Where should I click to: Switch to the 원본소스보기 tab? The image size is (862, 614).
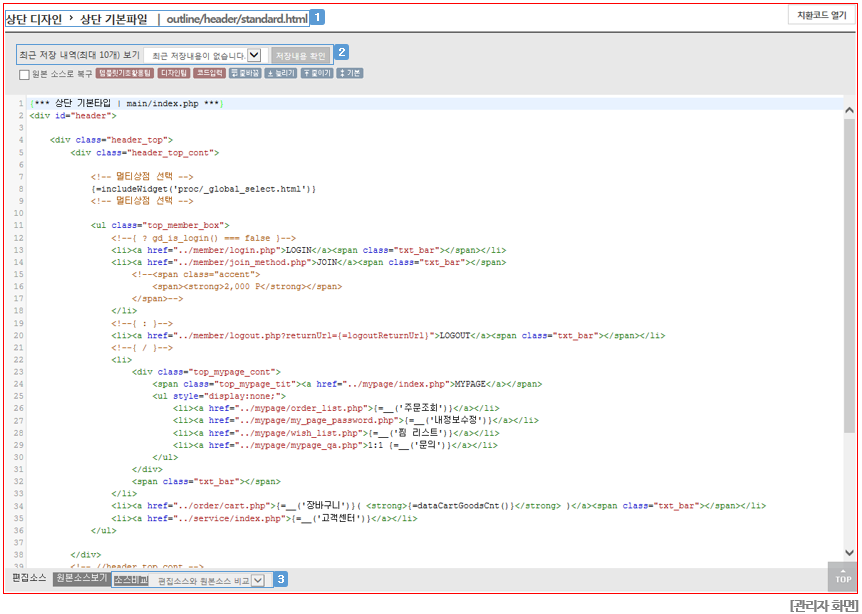(x=81, y=579)
